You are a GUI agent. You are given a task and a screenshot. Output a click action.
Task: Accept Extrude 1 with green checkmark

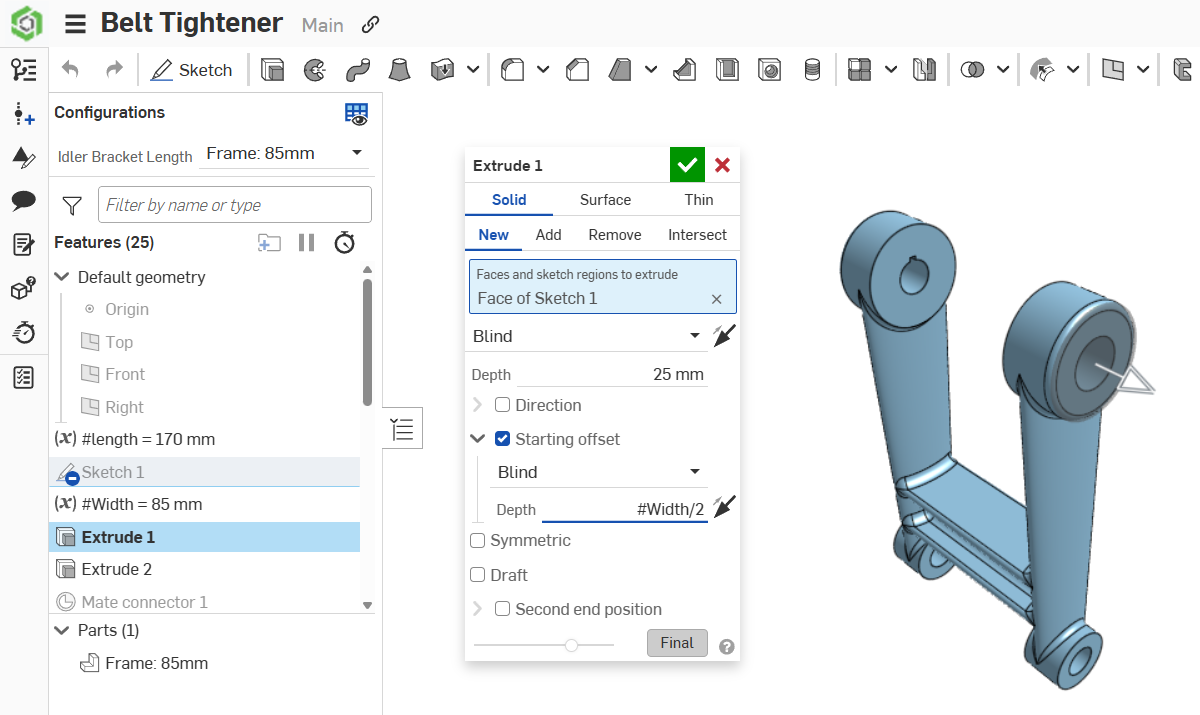point(687,165)
